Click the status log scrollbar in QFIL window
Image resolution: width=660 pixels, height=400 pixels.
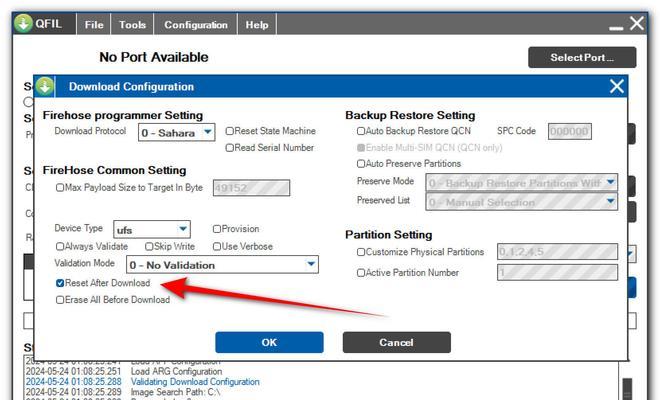click(x=627, y=388)
